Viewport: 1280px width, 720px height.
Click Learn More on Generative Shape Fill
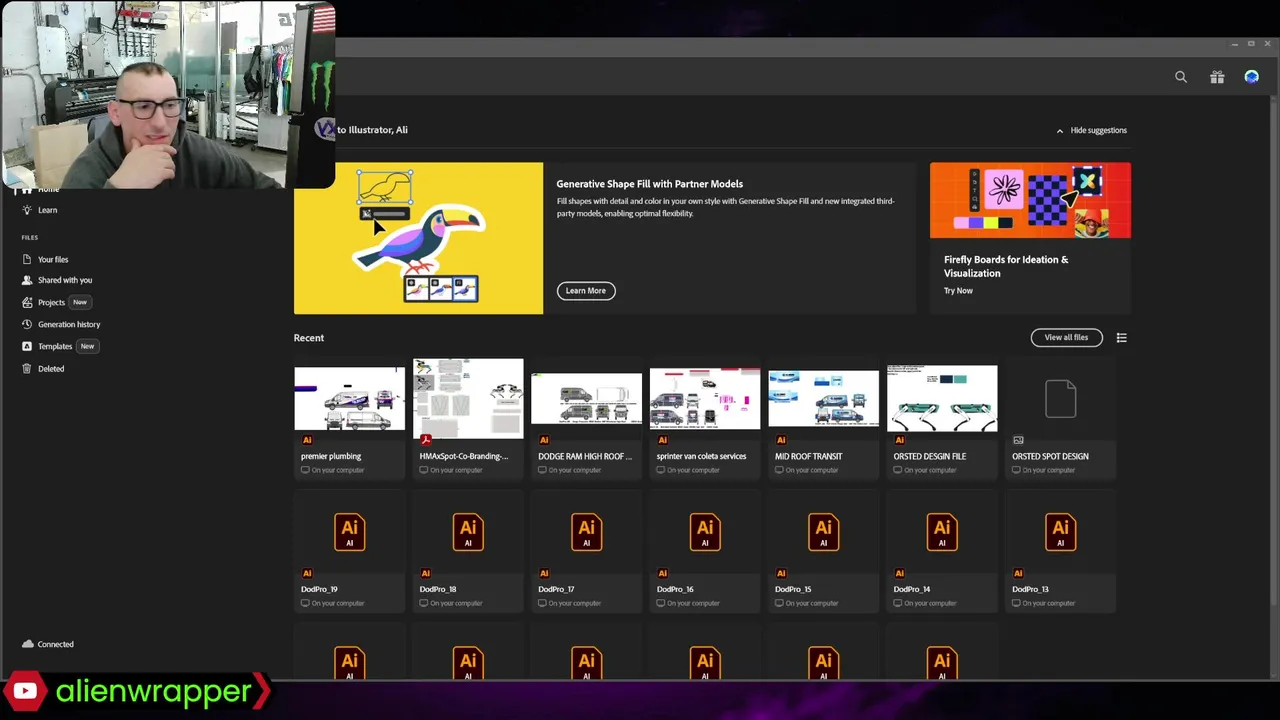pyautogui.click(x=586, y=291)
